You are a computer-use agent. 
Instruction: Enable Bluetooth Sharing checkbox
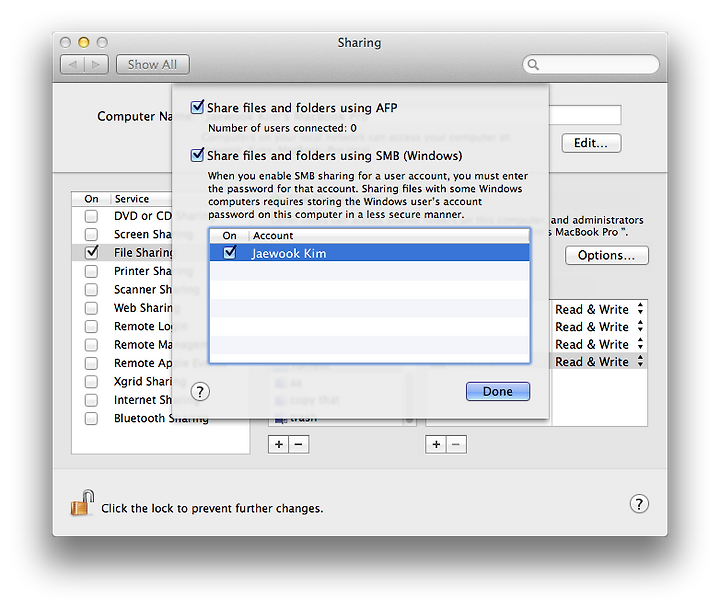(x=91, y=418)
